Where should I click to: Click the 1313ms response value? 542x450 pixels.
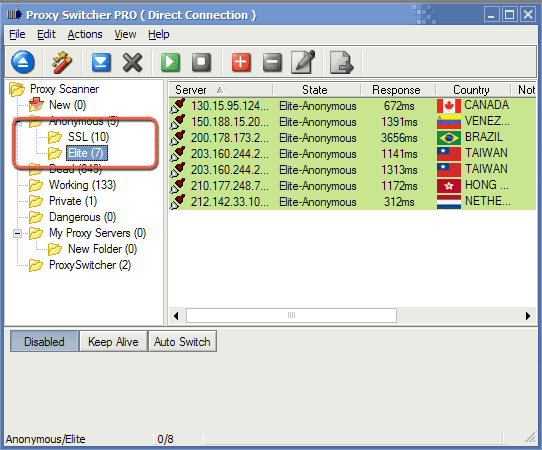tap(399, 170)
